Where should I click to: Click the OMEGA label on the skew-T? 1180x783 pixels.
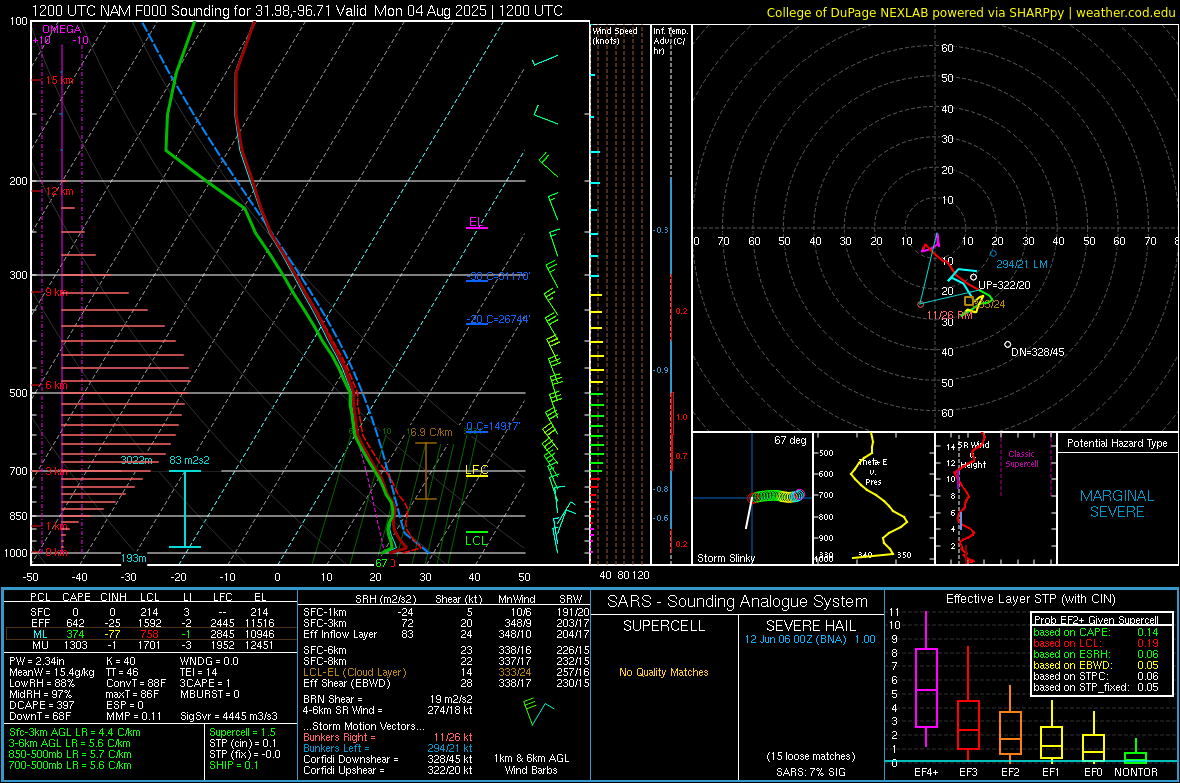pos(61,29)
